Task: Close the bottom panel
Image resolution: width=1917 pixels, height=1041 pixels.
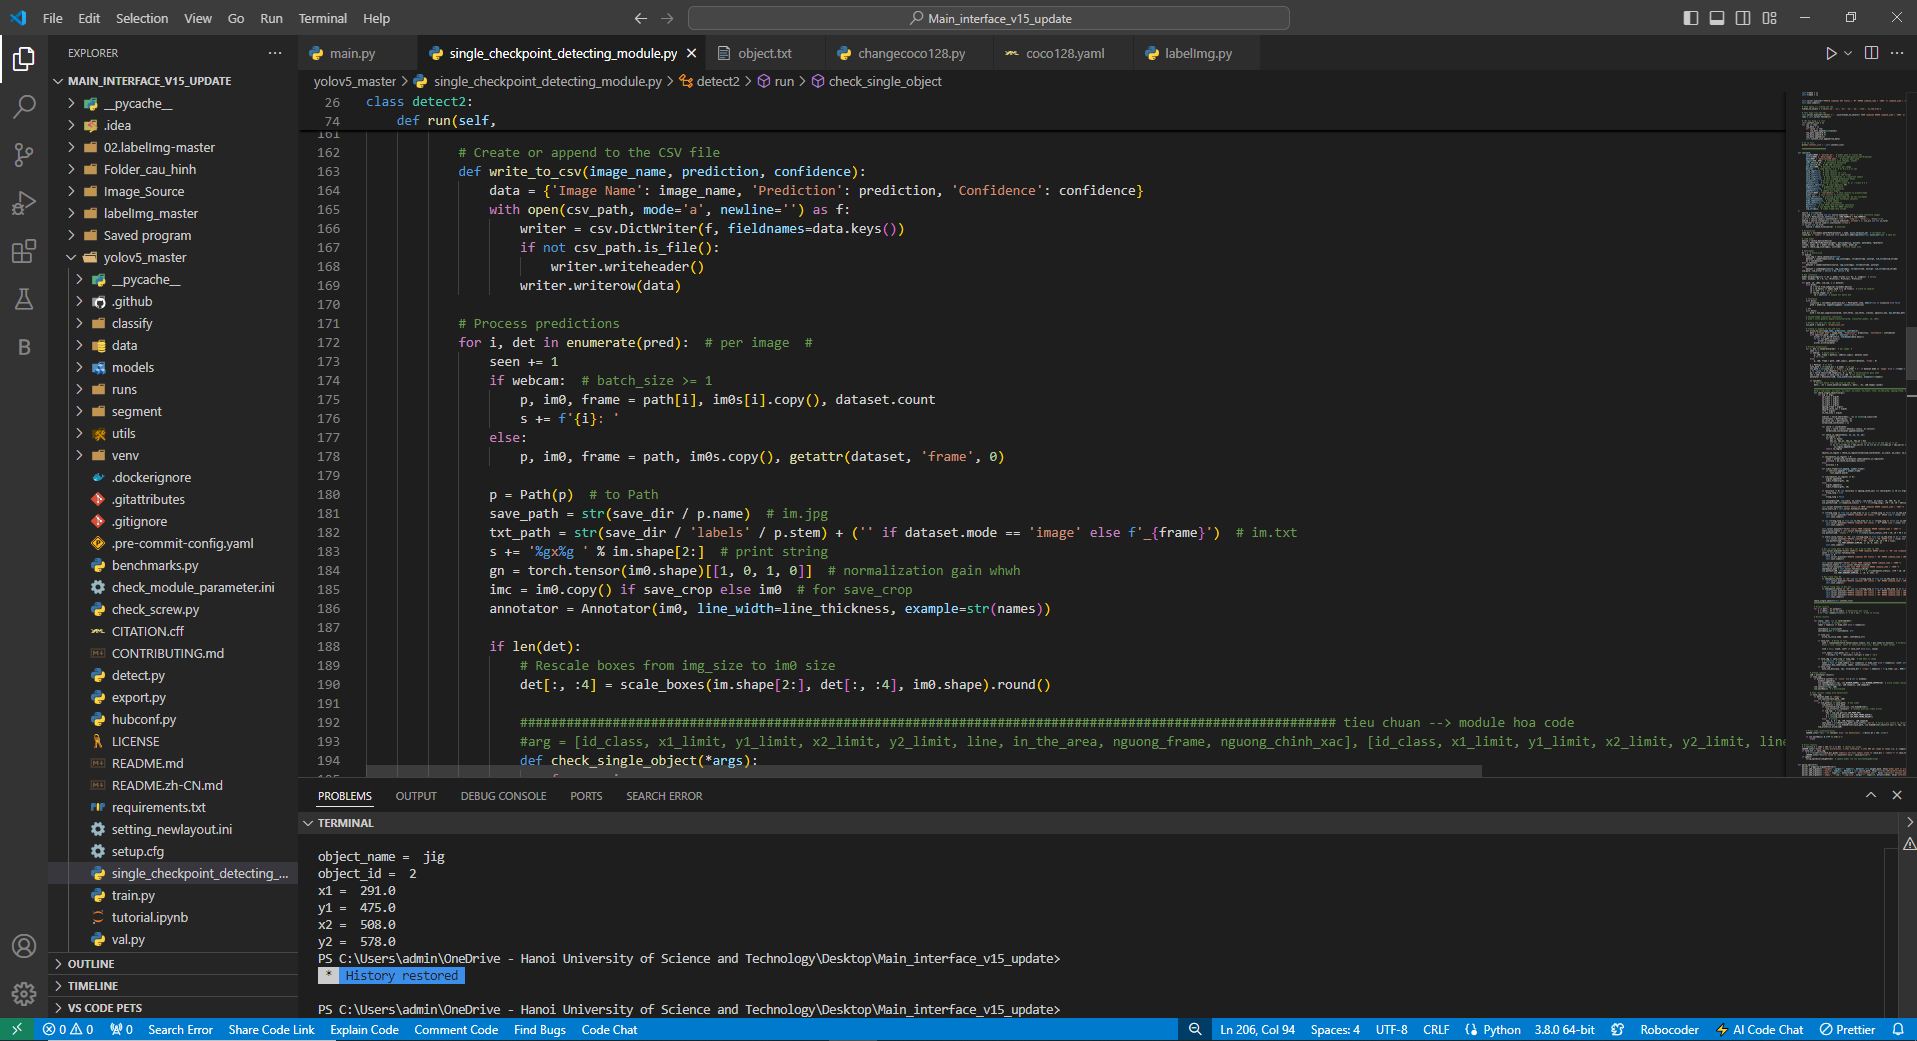Action: pyautogui.click(x=1897, y=795)
